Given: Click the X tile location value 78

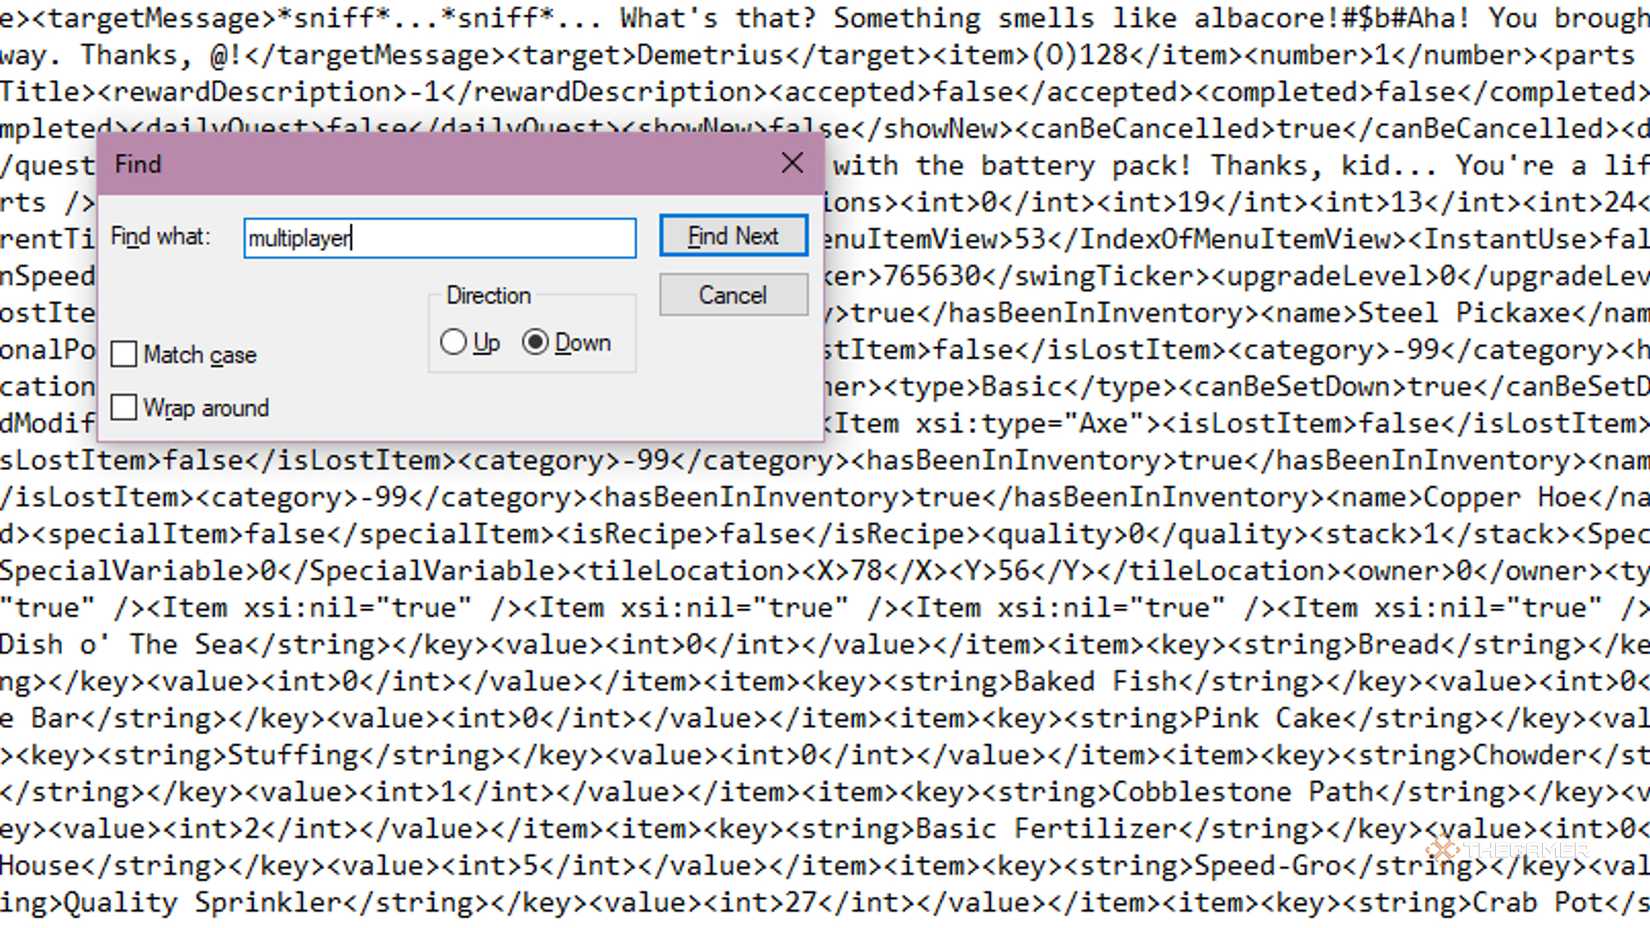Looking at the screenshot, I should [x=868, y=571].
